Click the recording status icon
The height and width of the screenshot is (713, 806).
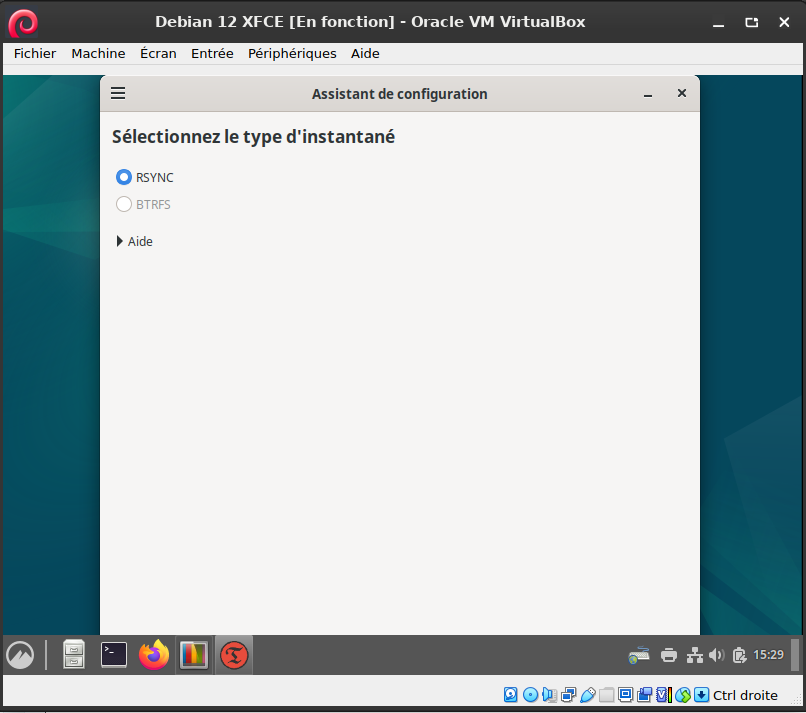click(645, 695)
